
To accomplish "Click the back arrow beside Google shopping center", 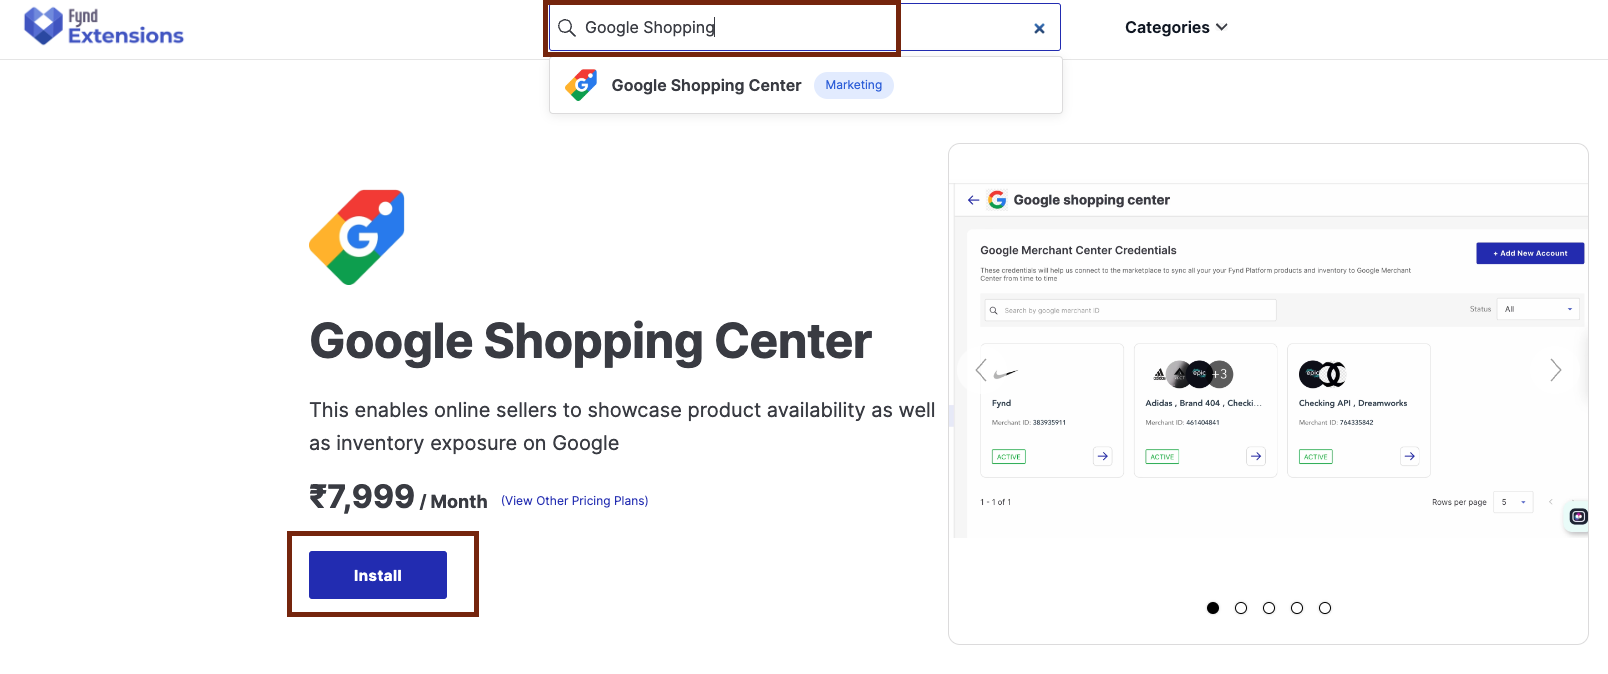I will click(973, 200).
